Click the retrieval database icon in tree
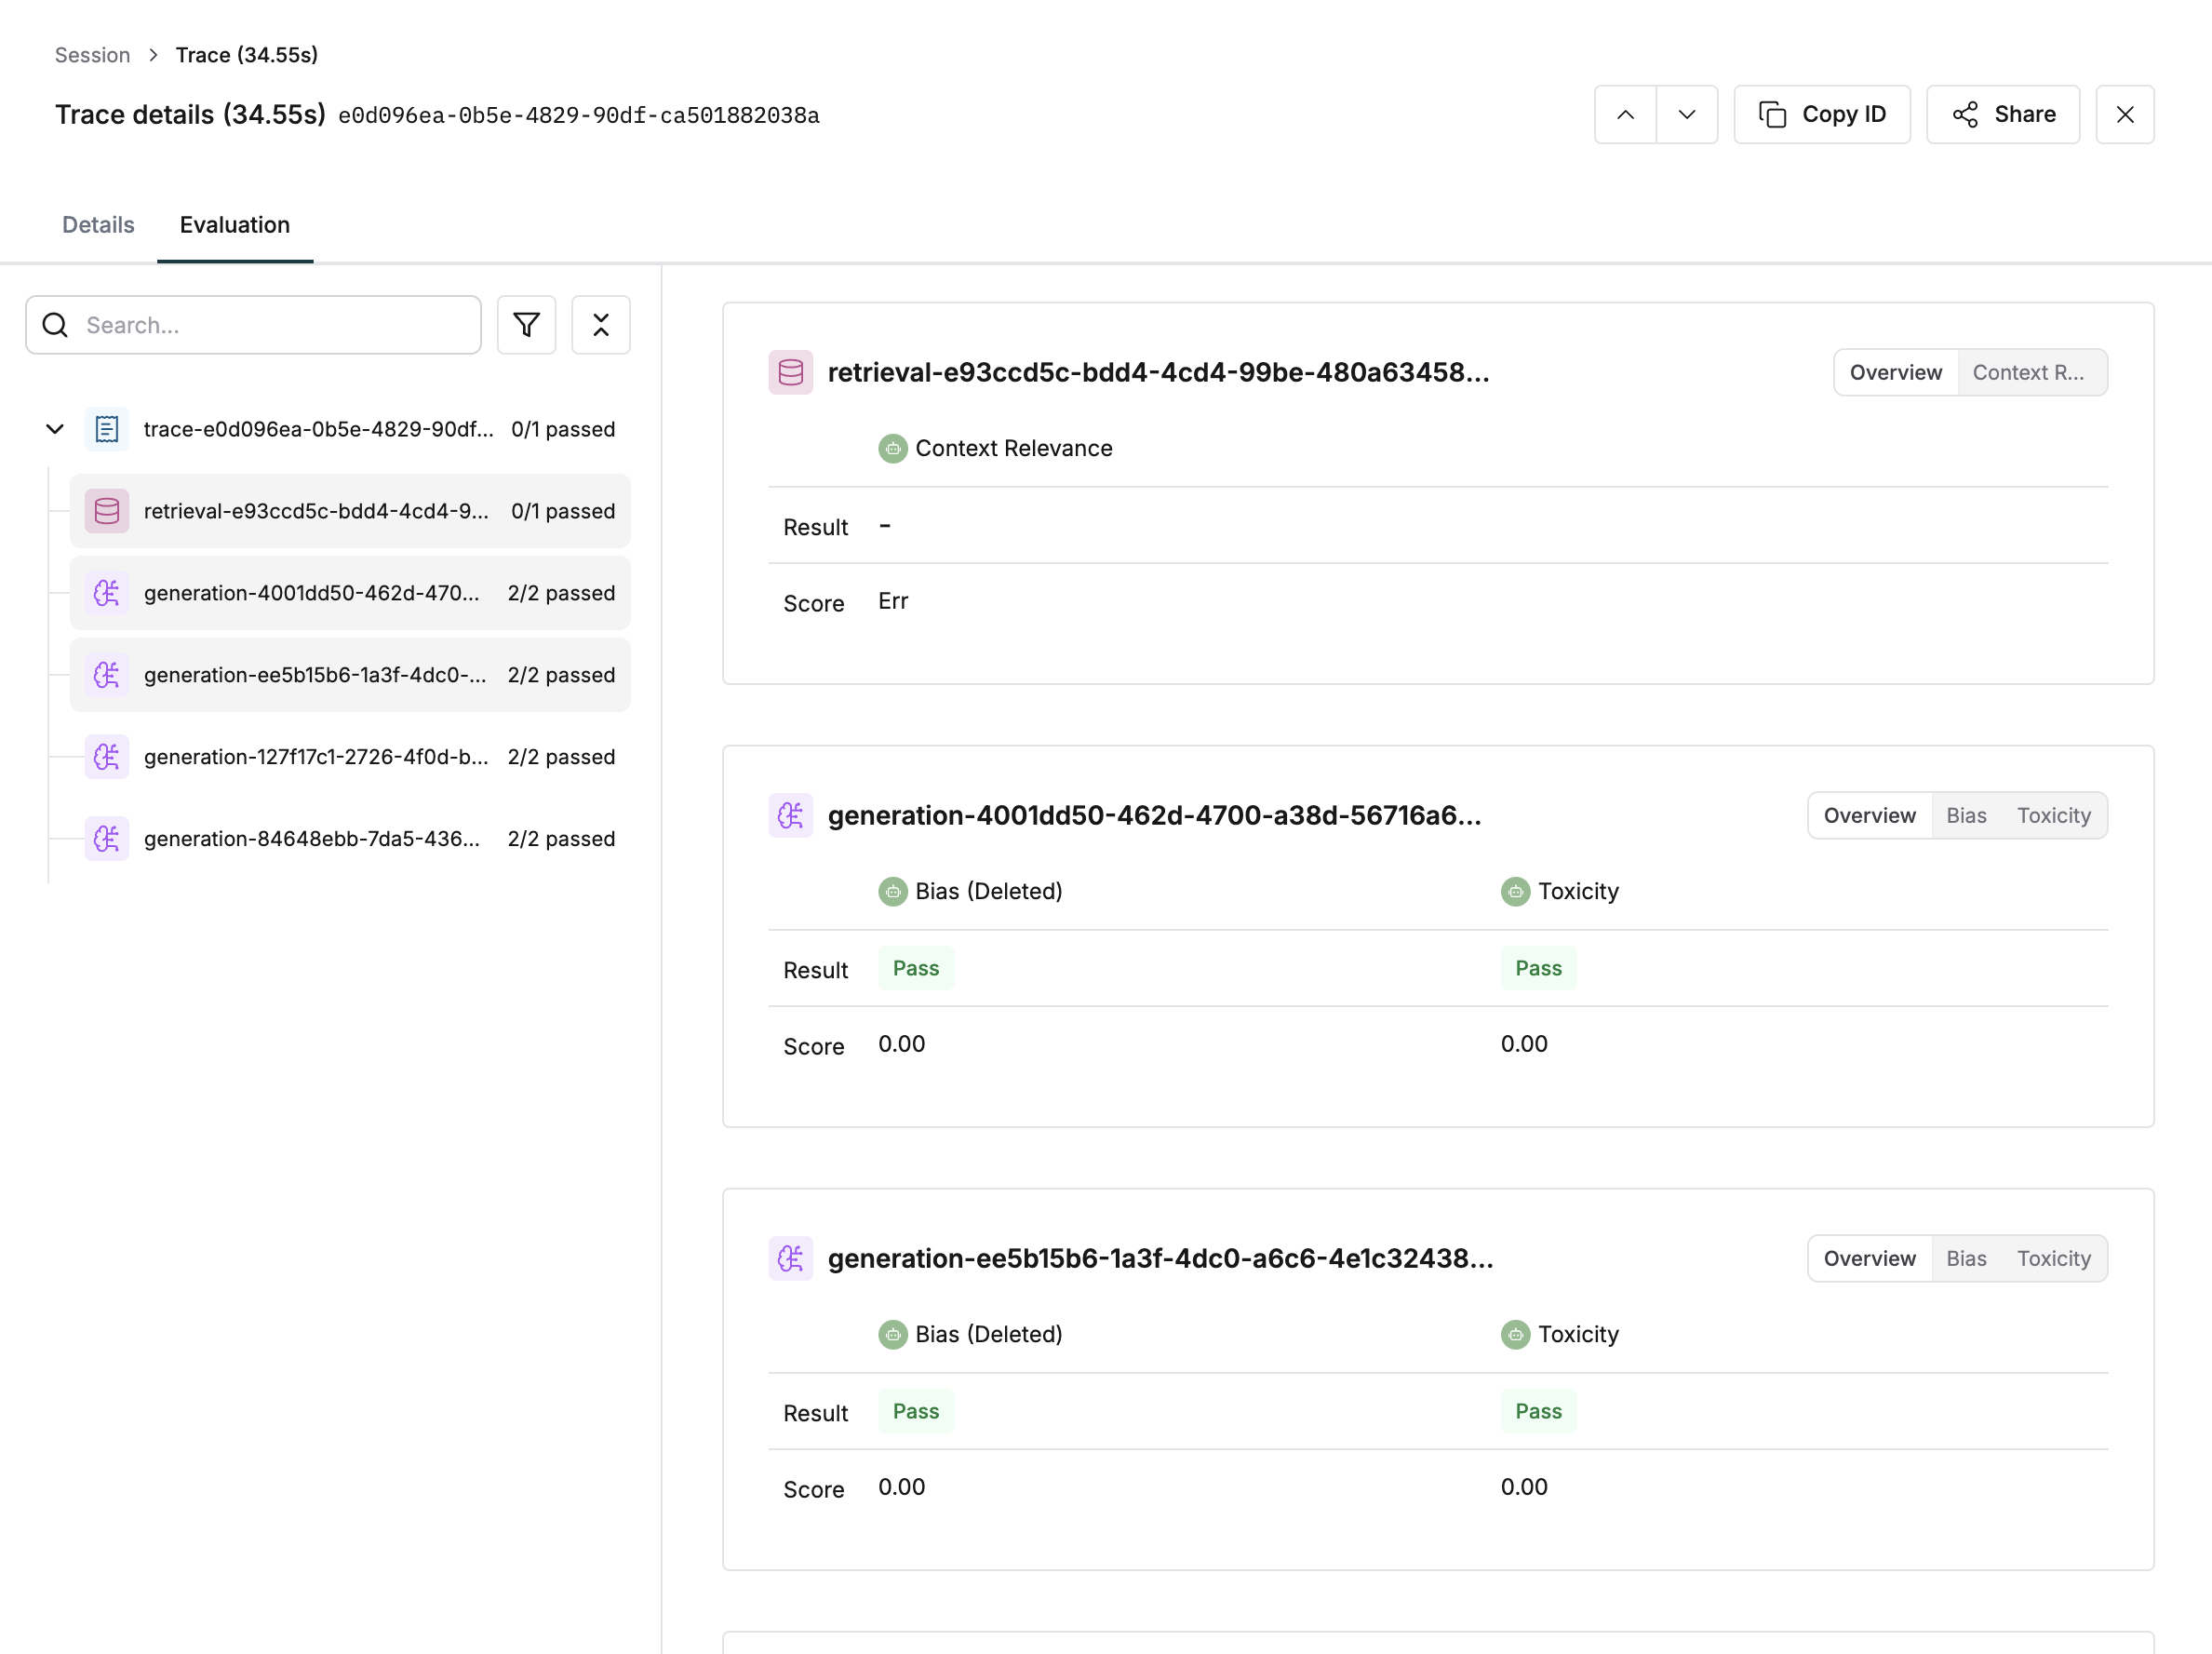The image size is (2212, 1654). [x=107, y=511]
